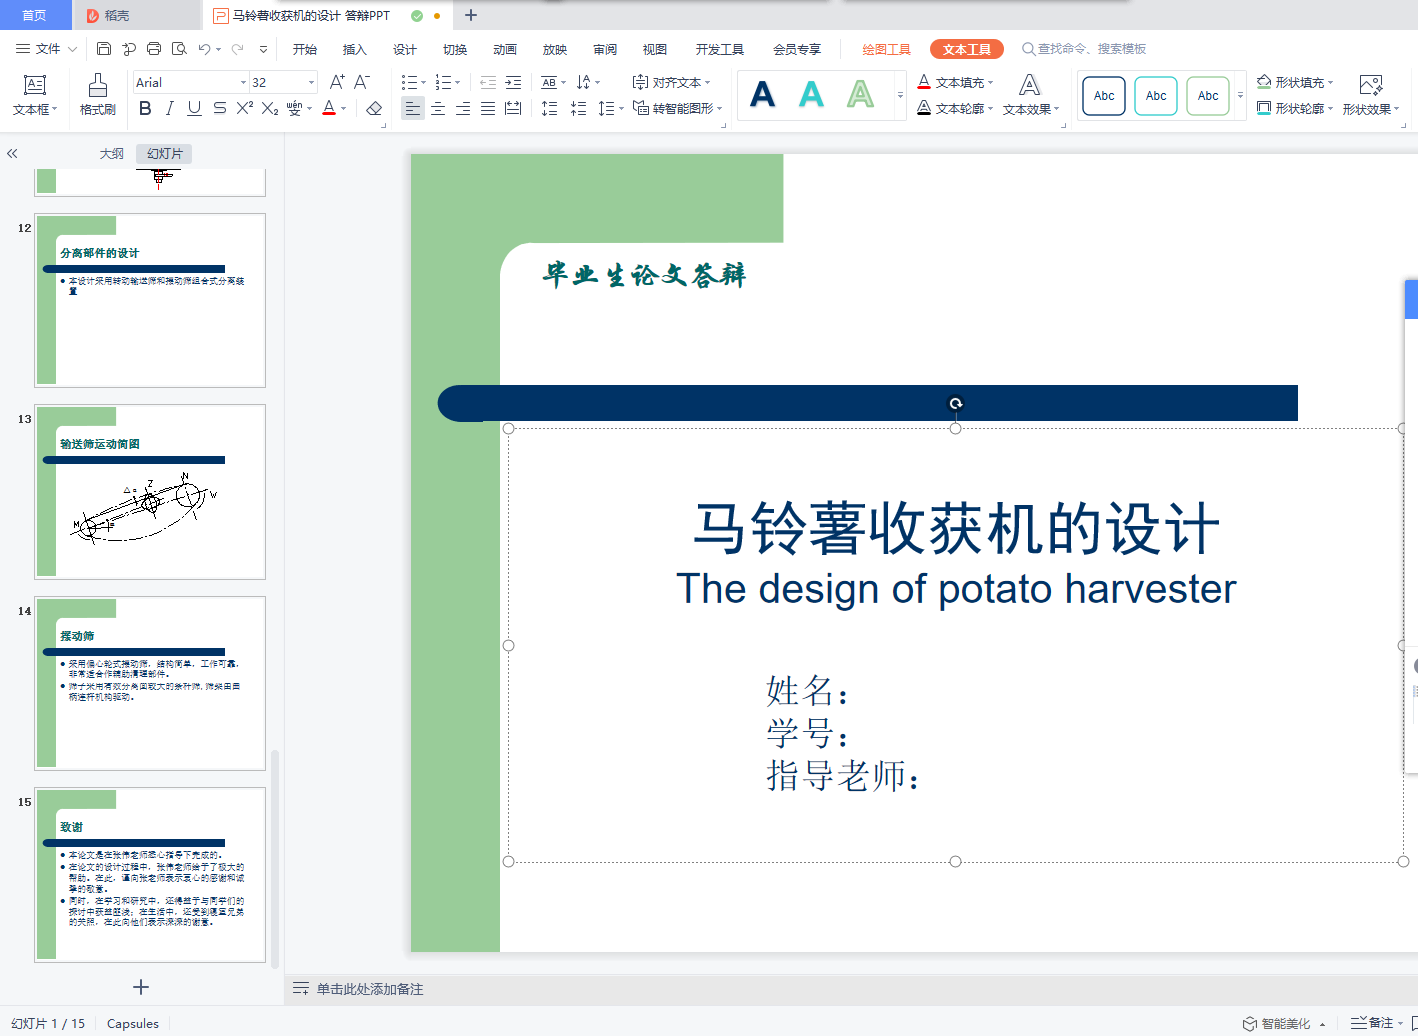Select slide 13 thumbnail 输送筛运动简图
This screenshot has height=1036, width=1418.
coord(150,492)
